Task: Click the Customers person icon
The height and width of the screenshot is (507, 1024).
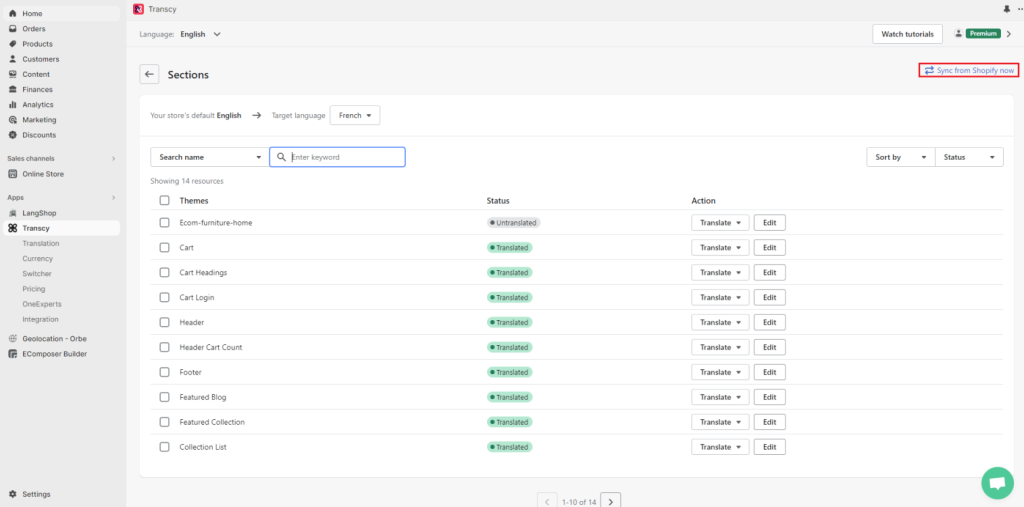Action: [x=12, y=59]
